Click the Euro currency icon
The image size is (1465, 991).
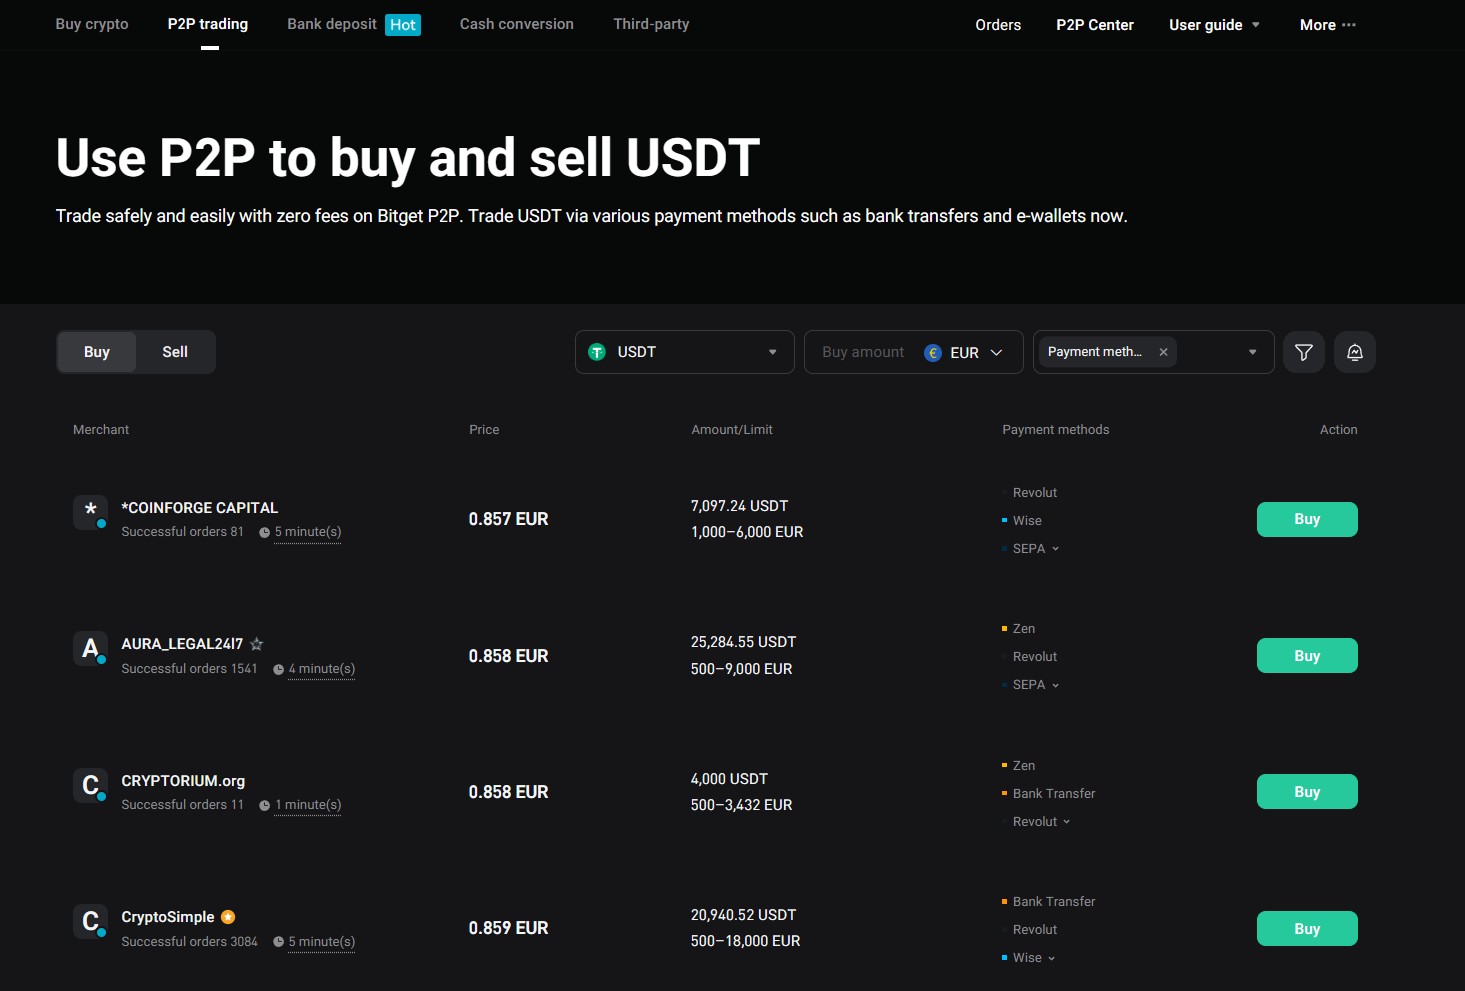[933, 353]
